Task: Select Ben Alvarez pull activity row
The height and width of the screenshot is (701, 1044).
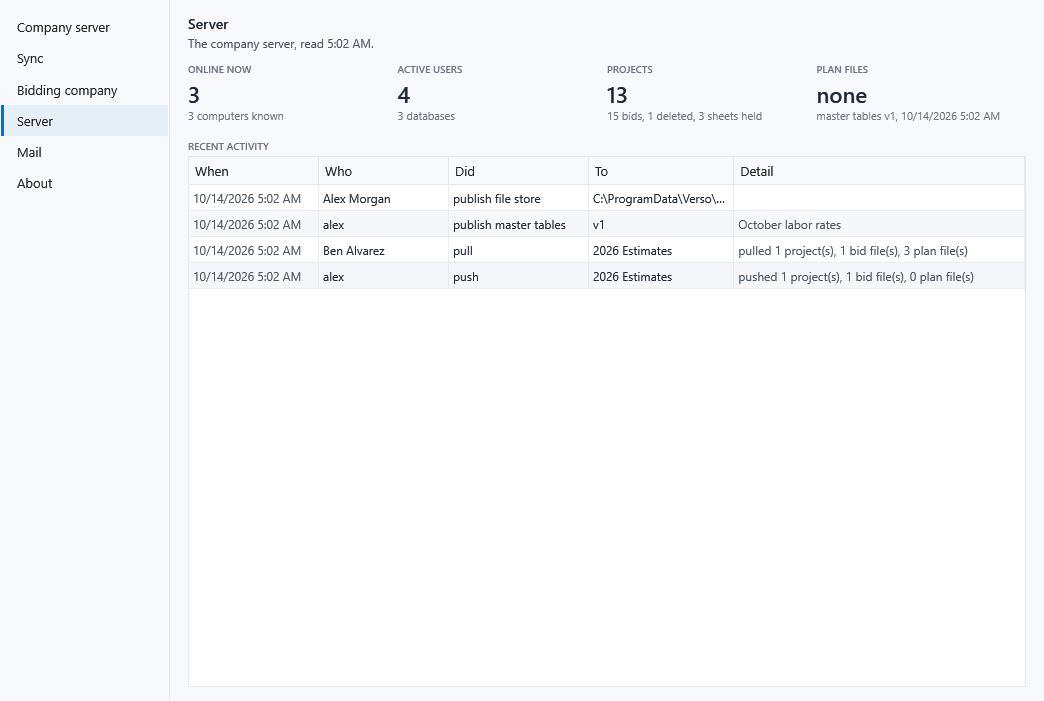Action: [x=607, y=250]
